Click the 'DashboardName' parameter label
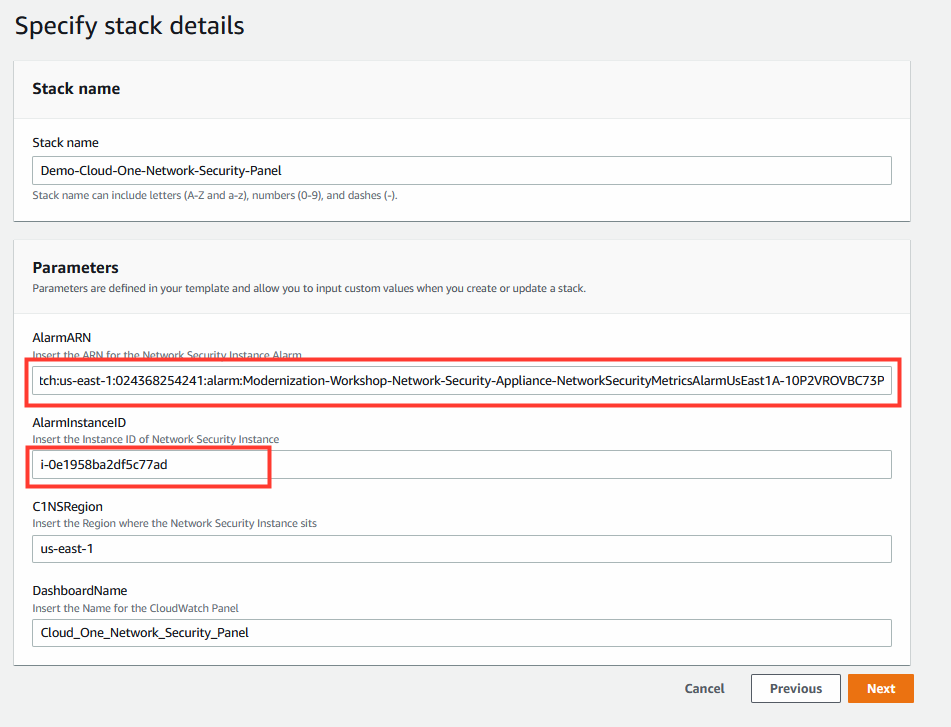This screenshot has height=727, width=951. (79, 591)
